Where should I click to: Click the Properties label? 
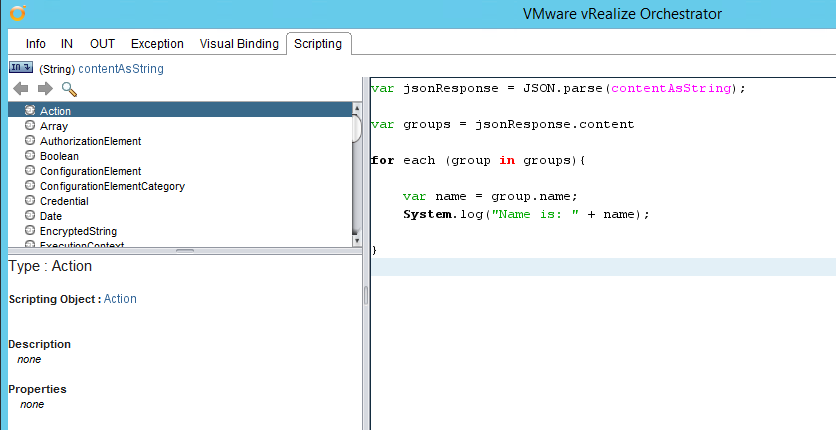pyautogui.click(x=37, y=389)
